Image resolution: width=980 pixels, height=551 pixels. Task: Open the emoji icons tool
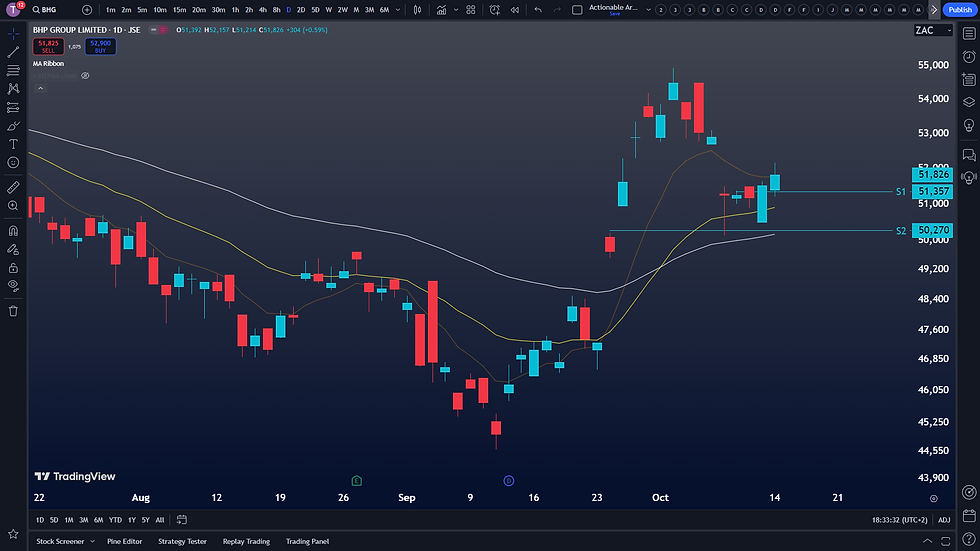pyautogui.click(x=13, y=162)
